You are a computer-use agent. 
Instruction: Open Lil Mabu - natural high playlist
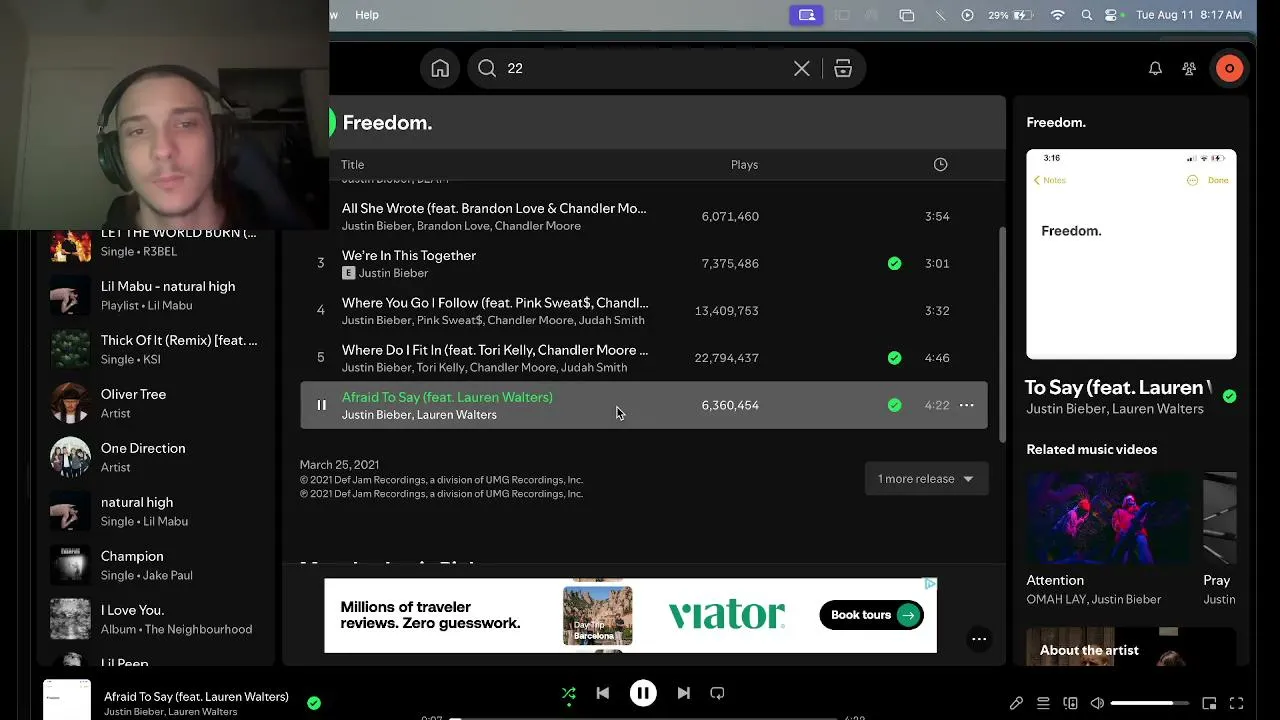(155, 295)
